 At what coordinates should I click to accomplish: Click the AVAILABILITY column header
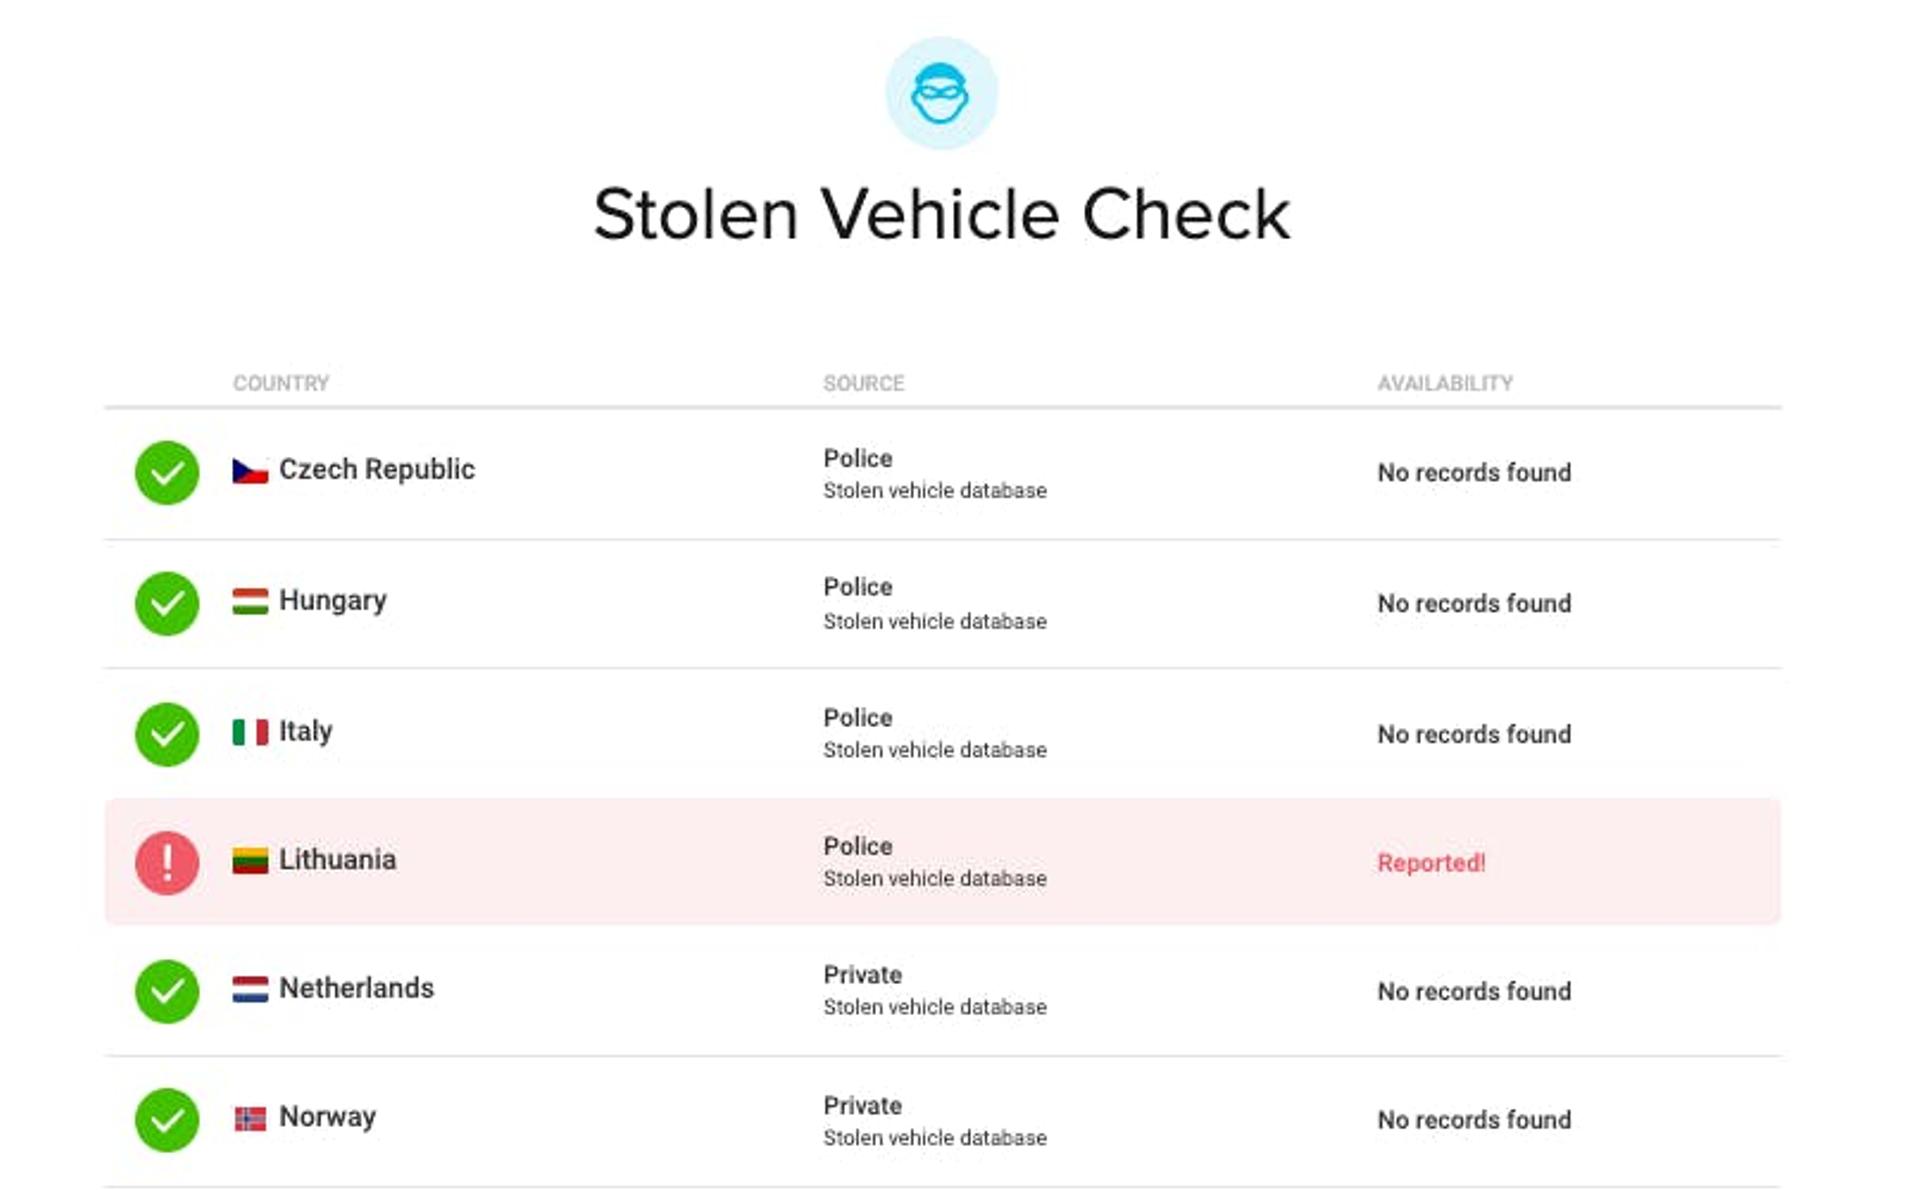pos(1445,383)
